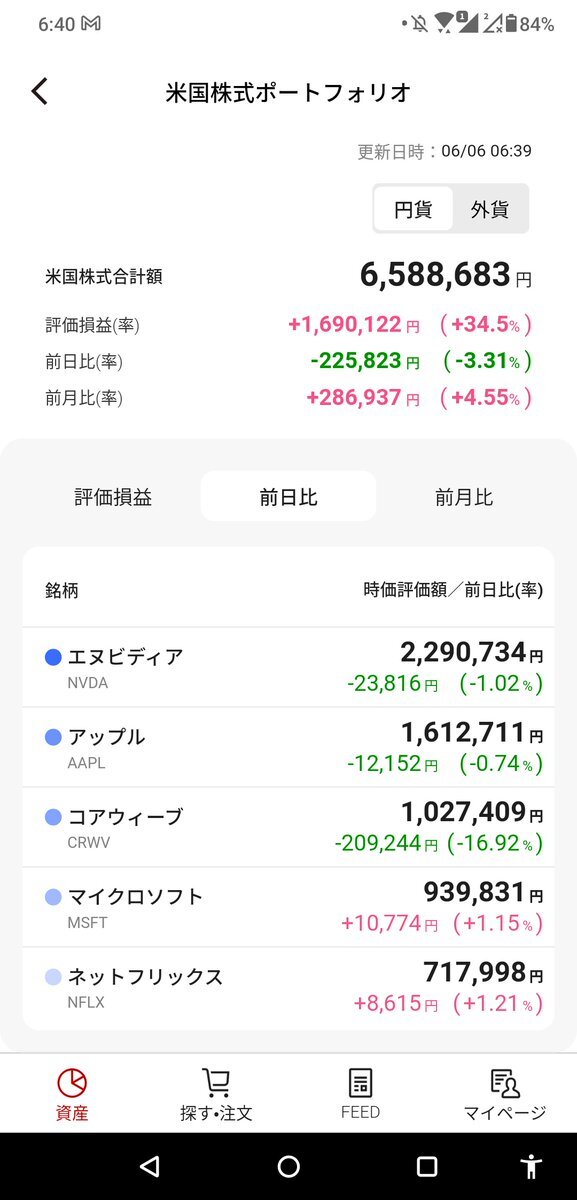577x1200 pixels.
Task: Switch currency toggle to 外貨
Action: 490,209
